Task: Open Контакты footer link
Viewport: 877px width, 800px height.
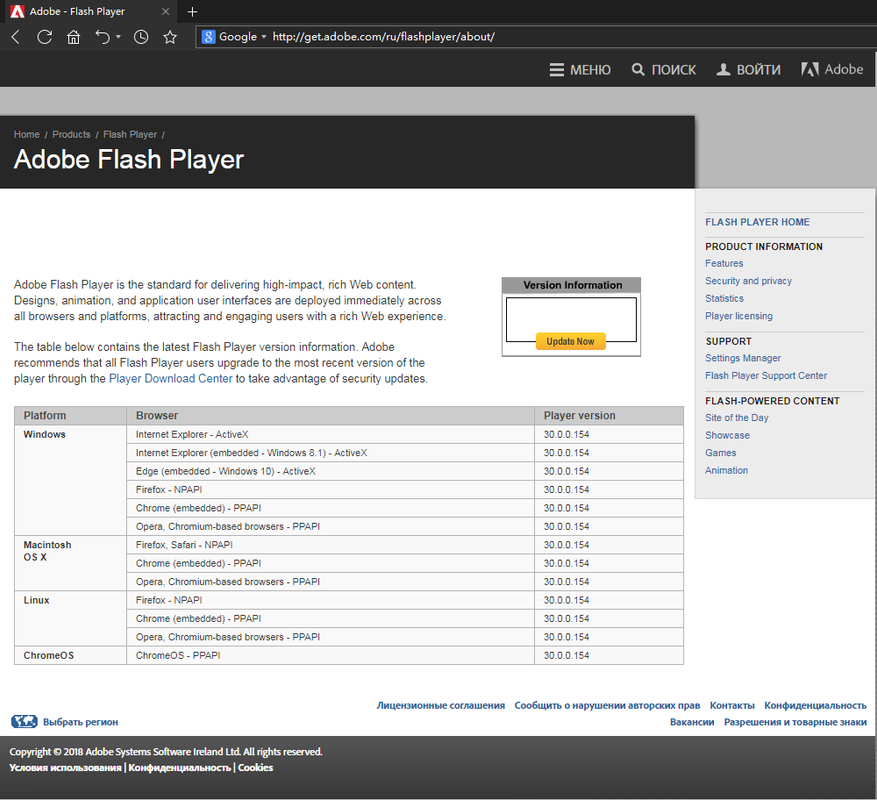Action: [x=732, y=705]
